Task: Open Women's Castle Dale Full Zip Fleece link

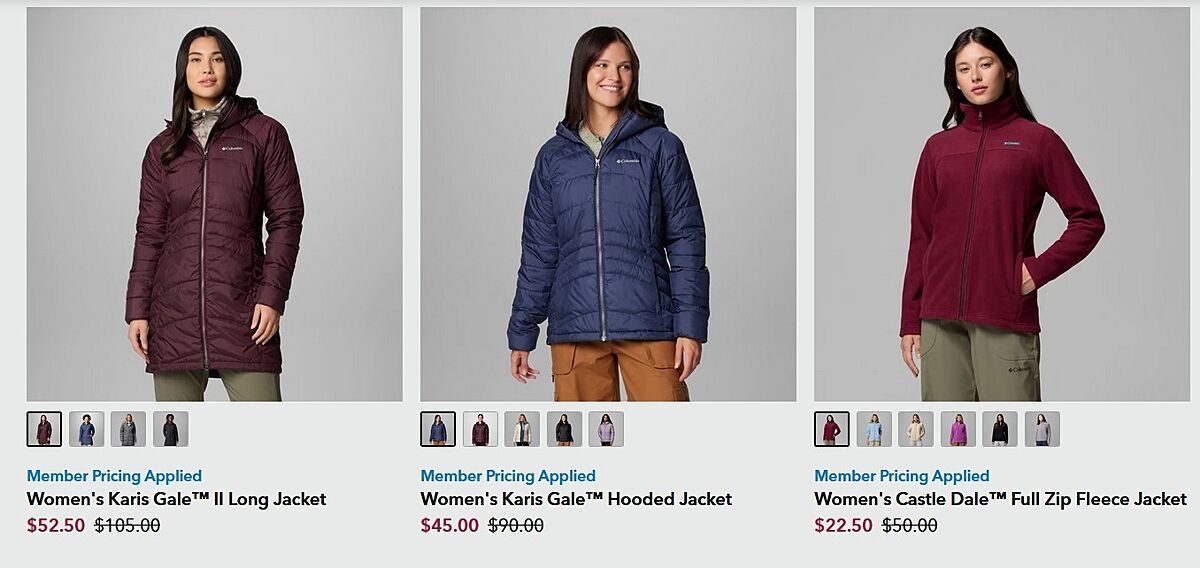Action: pos(1000,499)
